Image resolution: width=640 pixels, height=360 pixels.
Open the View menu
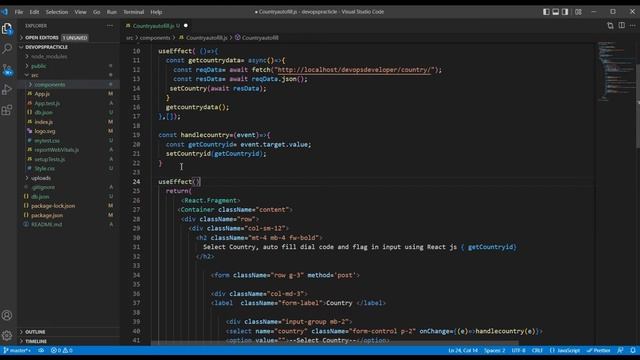tap(80, 12)
